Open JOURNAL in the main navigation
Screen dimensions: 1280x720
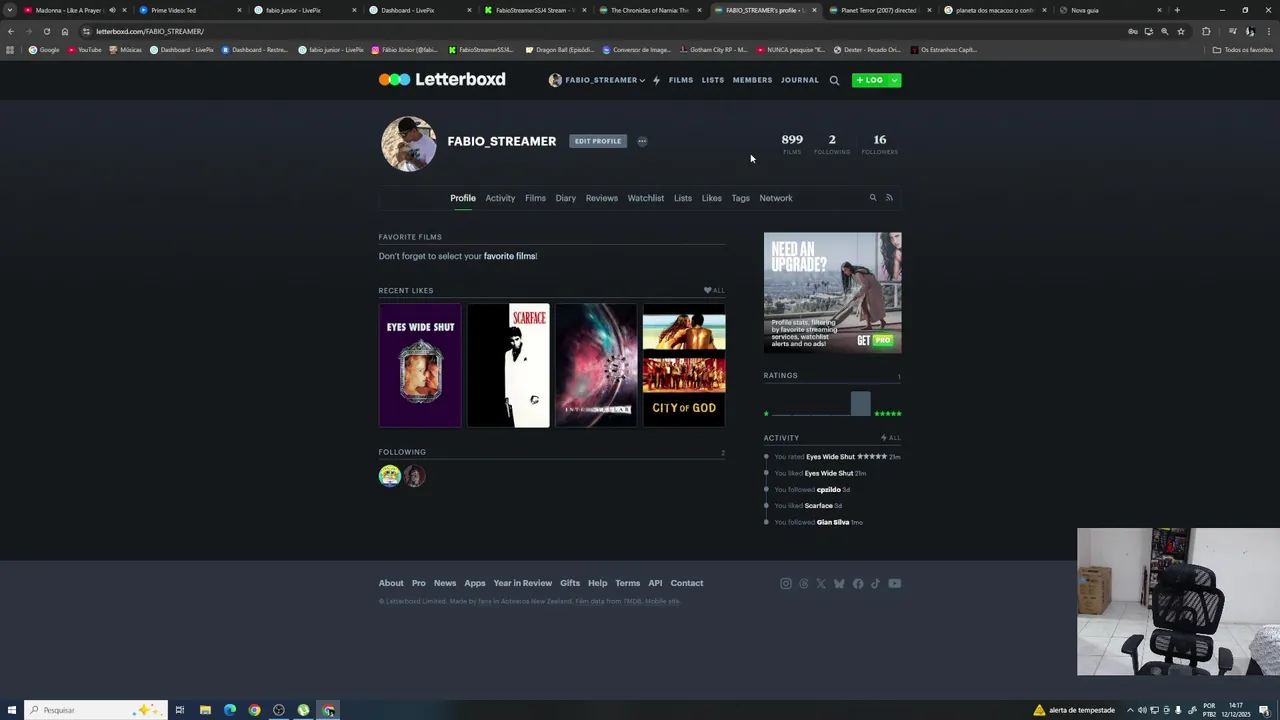800,80
